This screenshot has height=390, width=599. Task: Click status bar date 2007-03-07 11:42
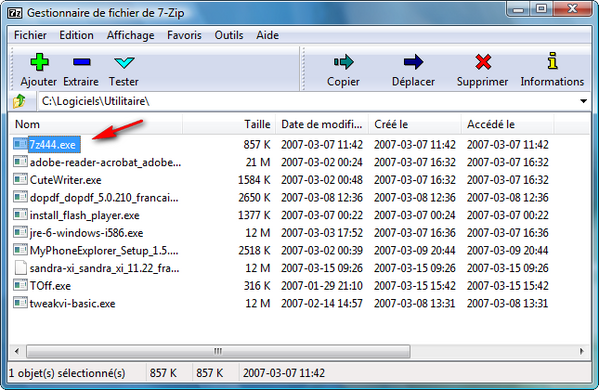pos(283,373)
